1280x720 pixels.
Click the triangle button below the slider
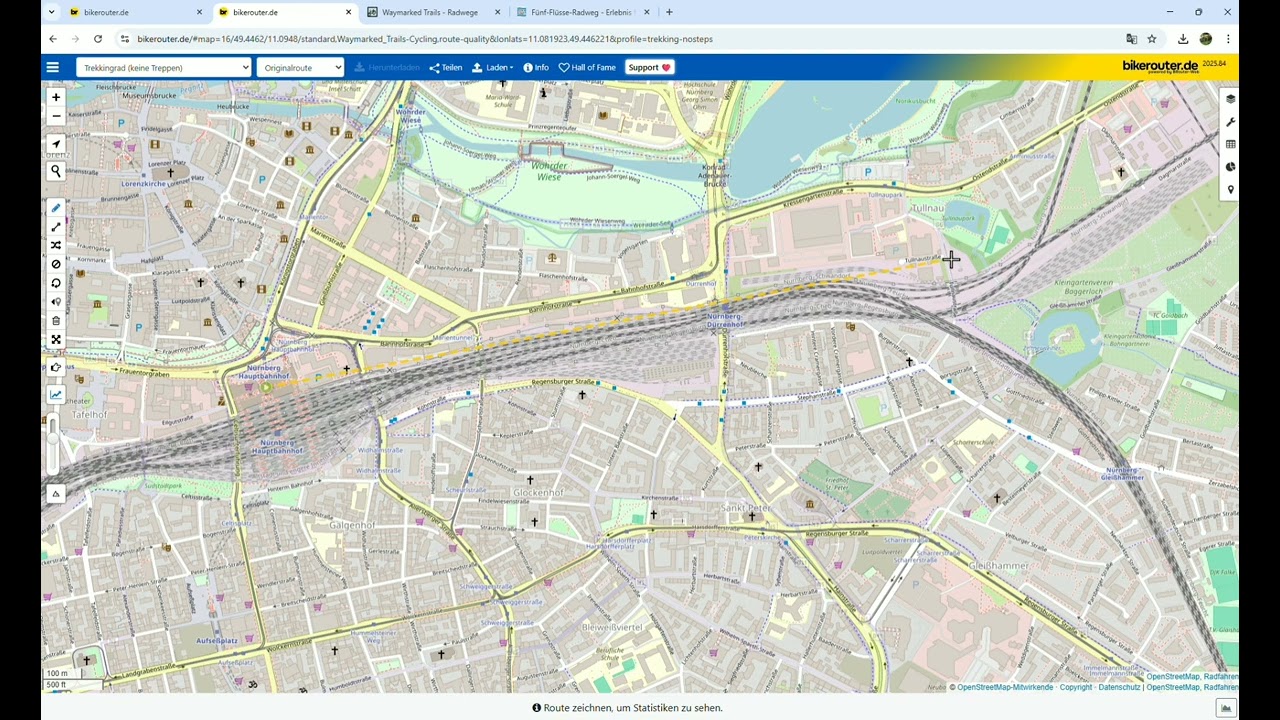pyautogui.click(x=56, y=494)
